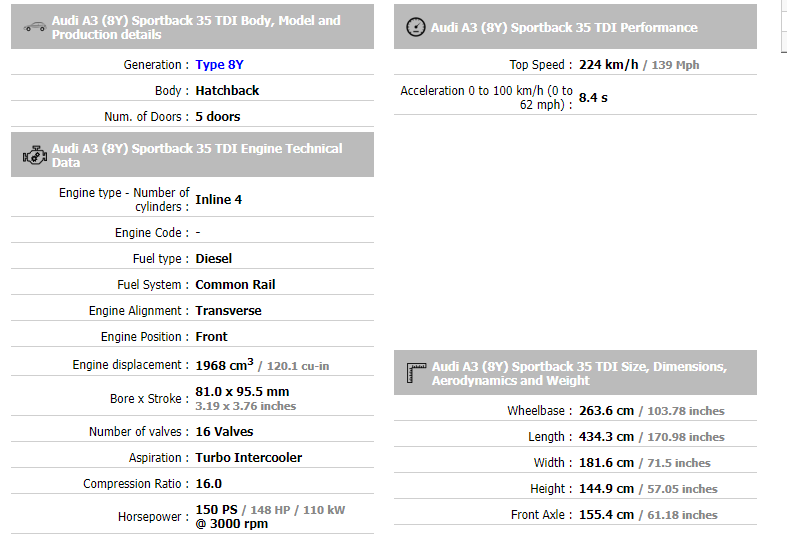
Task: Click the 139 Mph top speed conversion
Action: point(675,65)
